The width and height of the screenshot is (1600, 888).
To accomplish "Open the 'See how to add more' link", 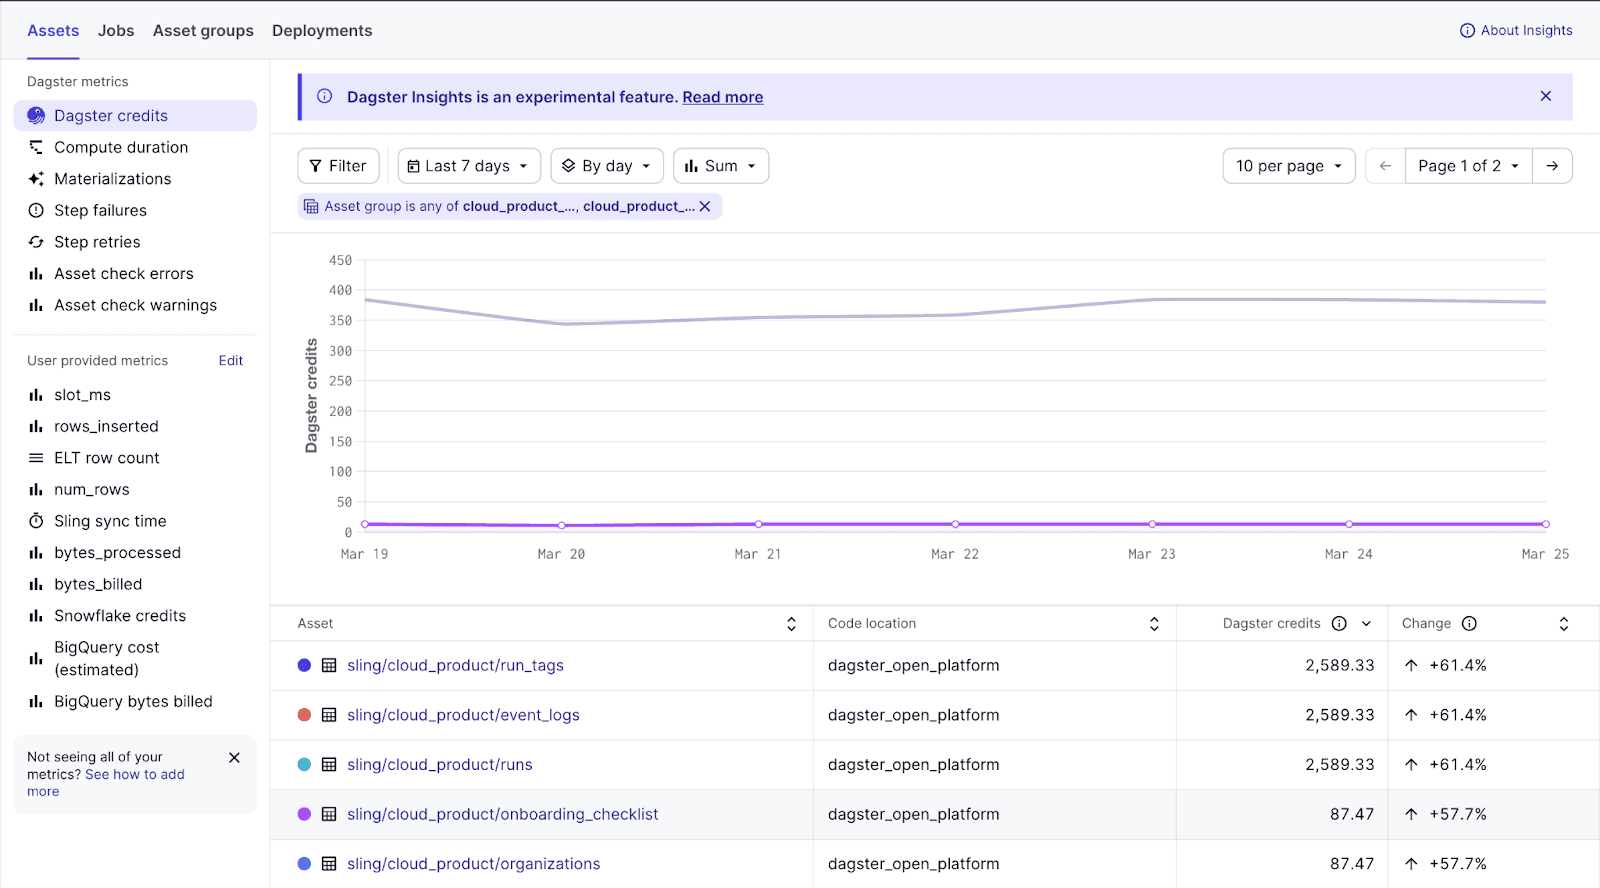I will pyautogui.click(x=106, y=783).
